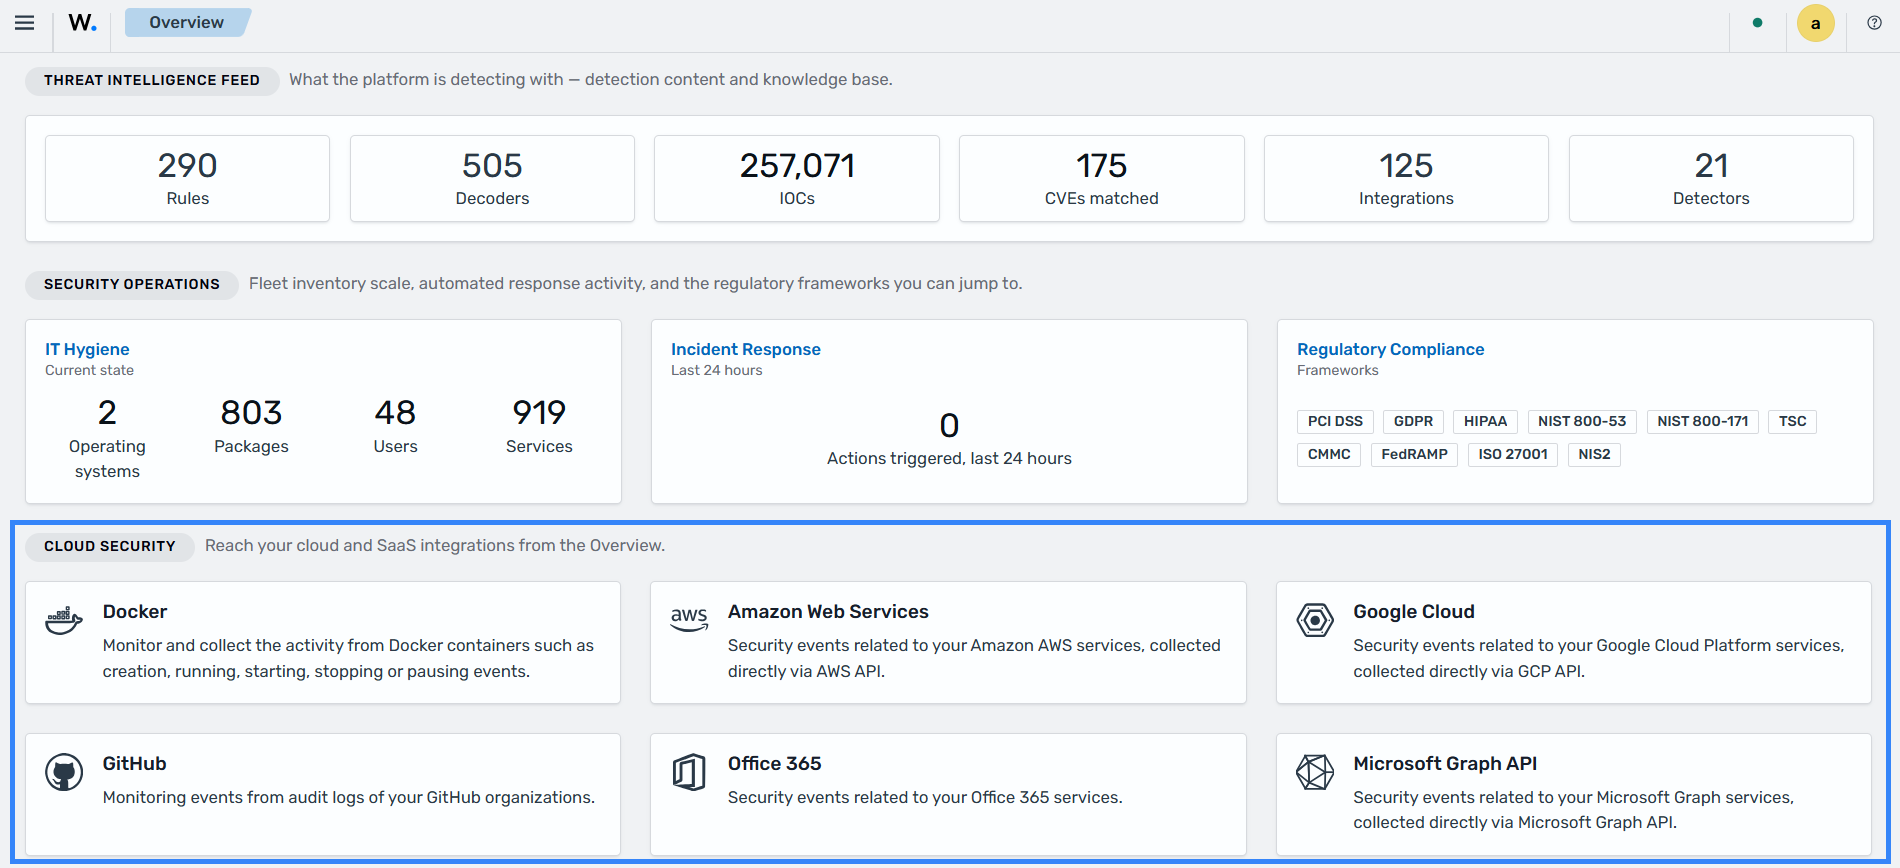Viewport: 1900px width, 868px height.
Task: Click the Microsoft Graph API icon
Action: point(1314,772)
